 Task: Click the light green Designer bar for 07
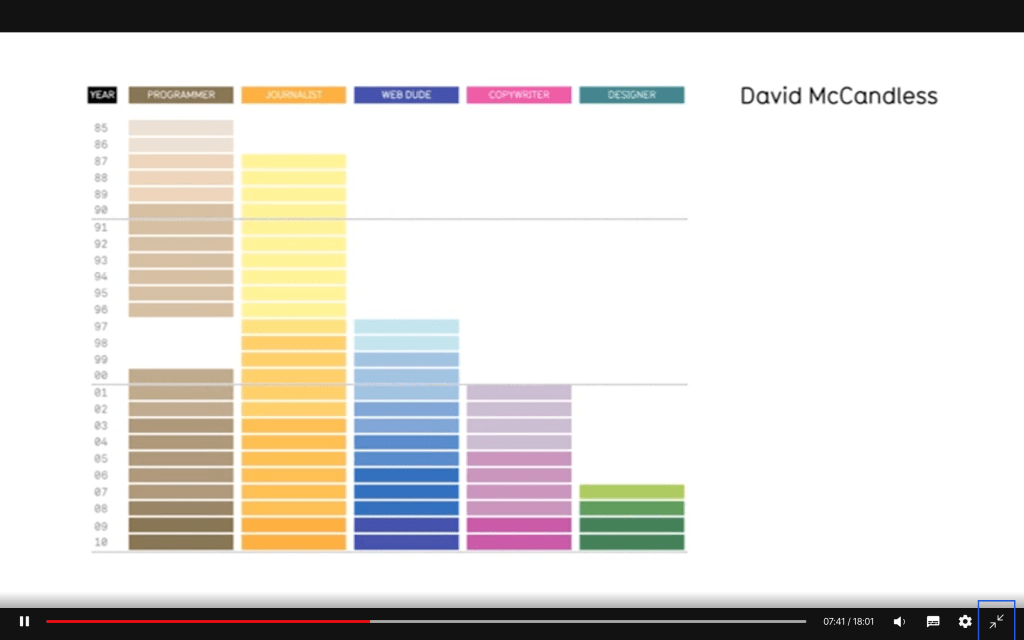pos(632,492)
